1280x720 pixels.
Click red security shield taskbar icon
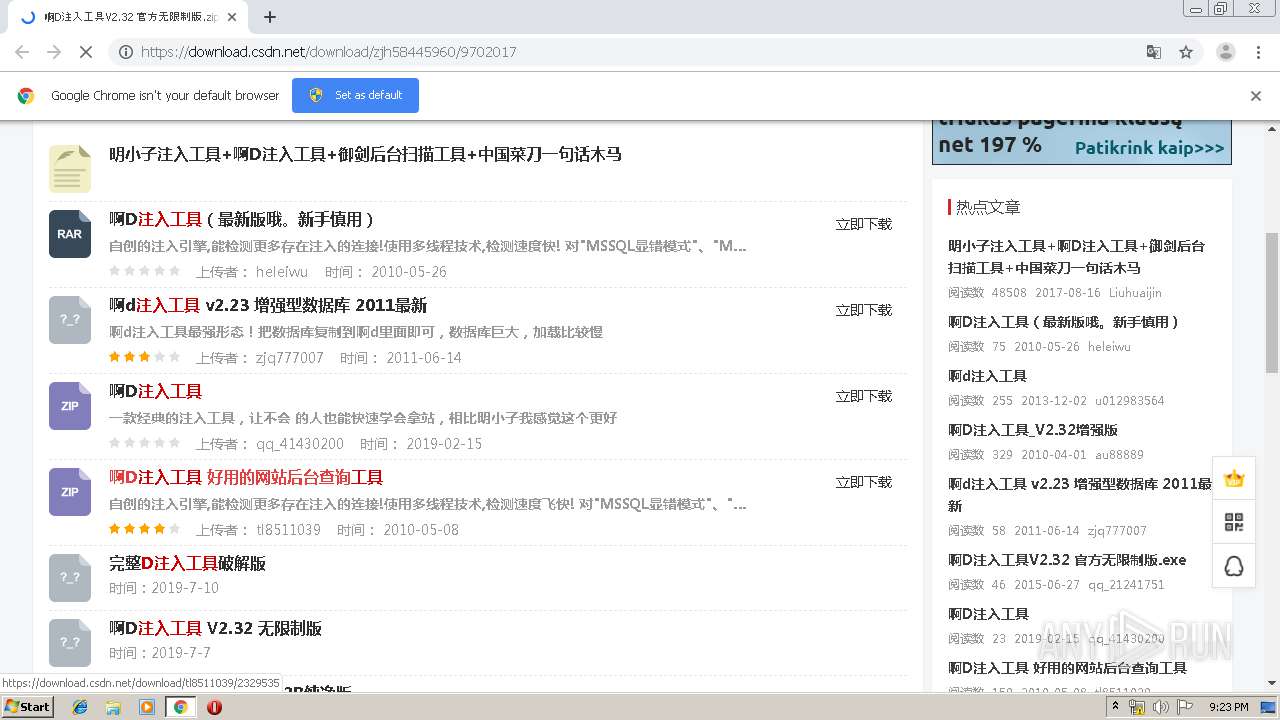(x=214, y=707)
